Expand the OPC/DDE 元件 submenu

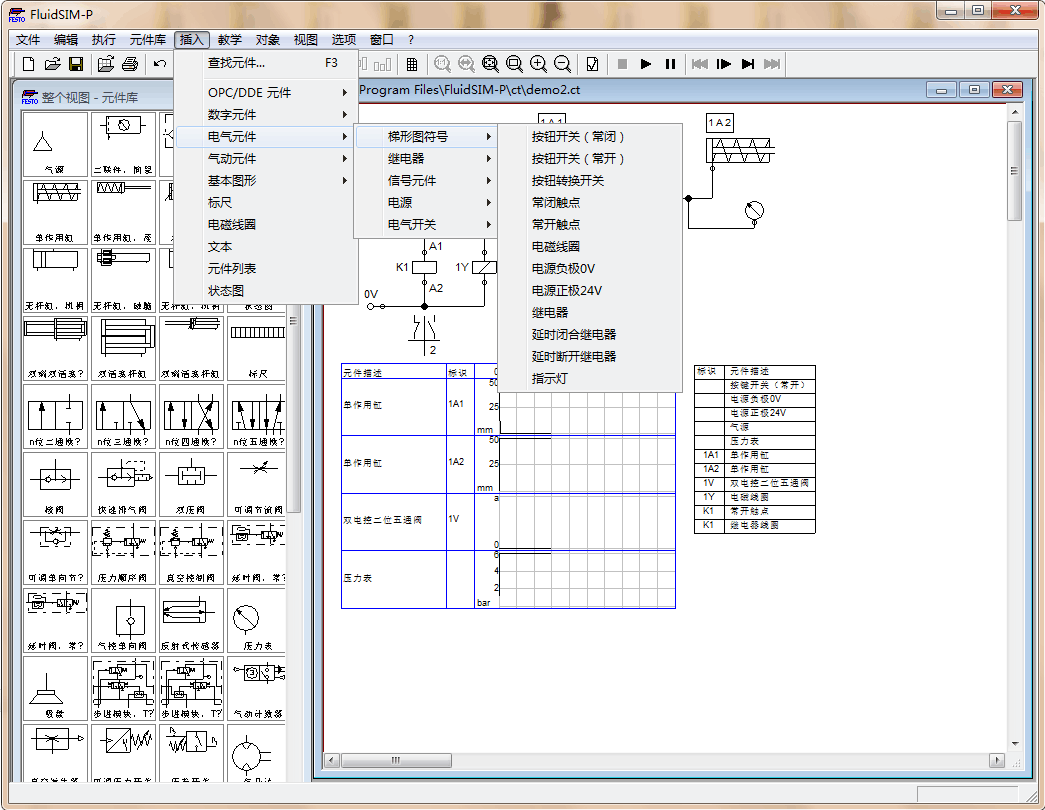[x=266, y=93]
